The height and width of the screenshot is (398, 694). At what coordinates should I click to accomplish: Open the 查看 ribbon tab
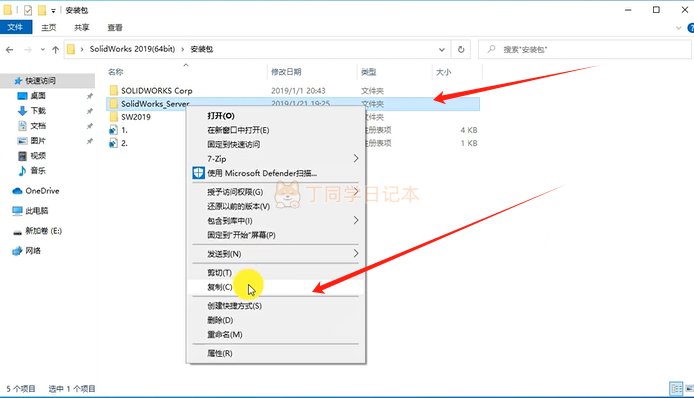pos(115,27)
